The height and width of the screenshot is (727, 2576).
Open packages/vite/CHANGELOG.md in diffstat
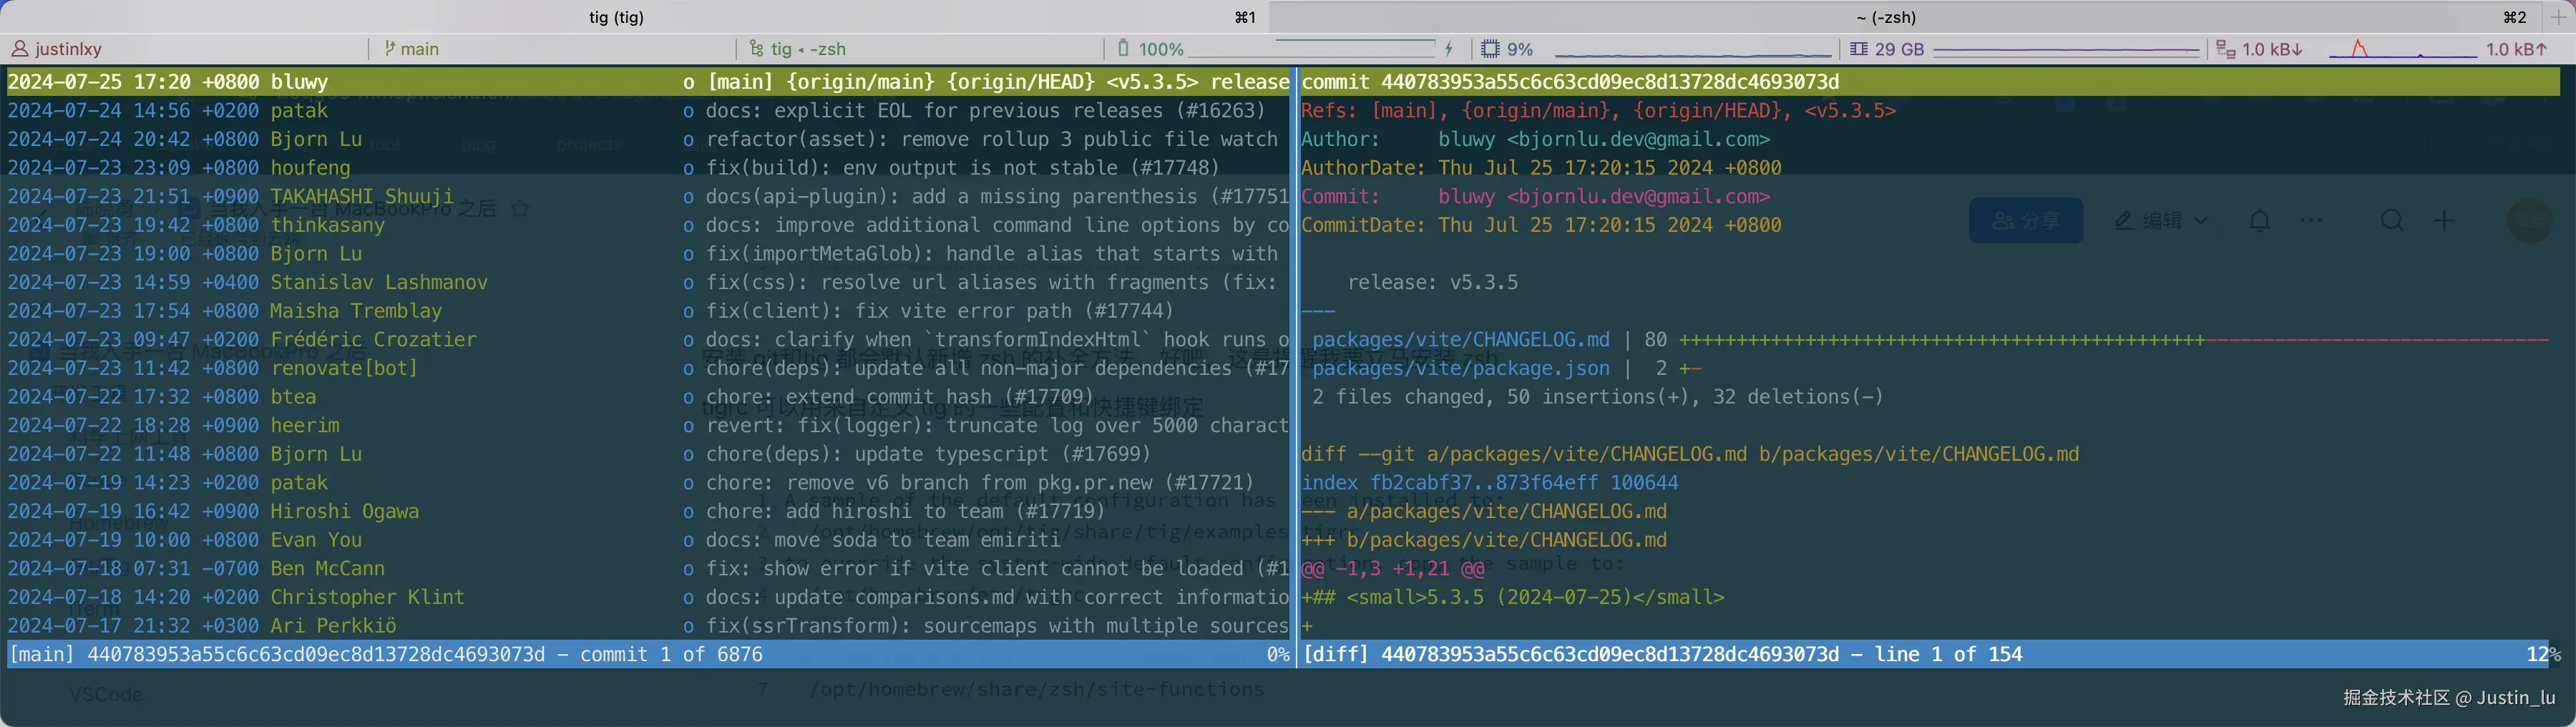[x=1461, y=340]
